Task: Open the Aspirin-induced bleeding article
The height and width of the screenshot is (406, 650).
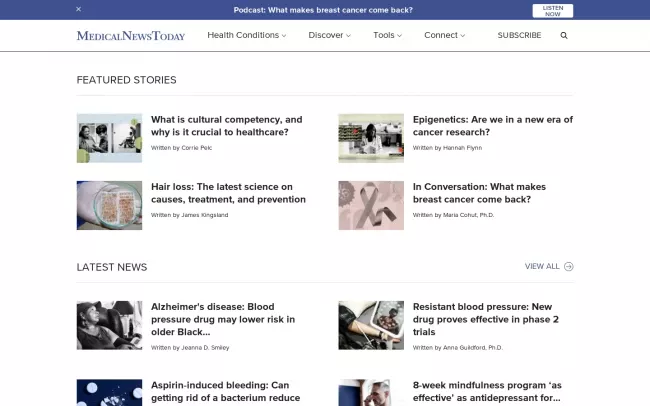Action: point(226,392)
